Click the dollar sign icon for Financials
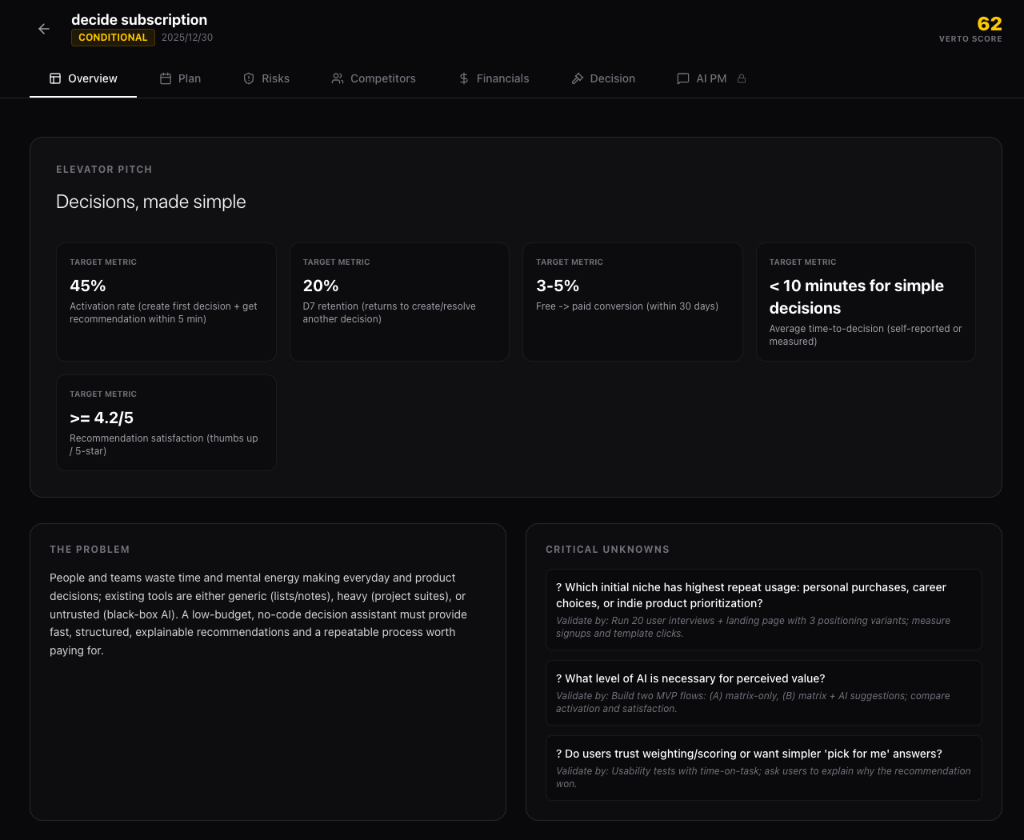Image resolution: width=1024 pixels, height=840 pixels. [464, 78]
